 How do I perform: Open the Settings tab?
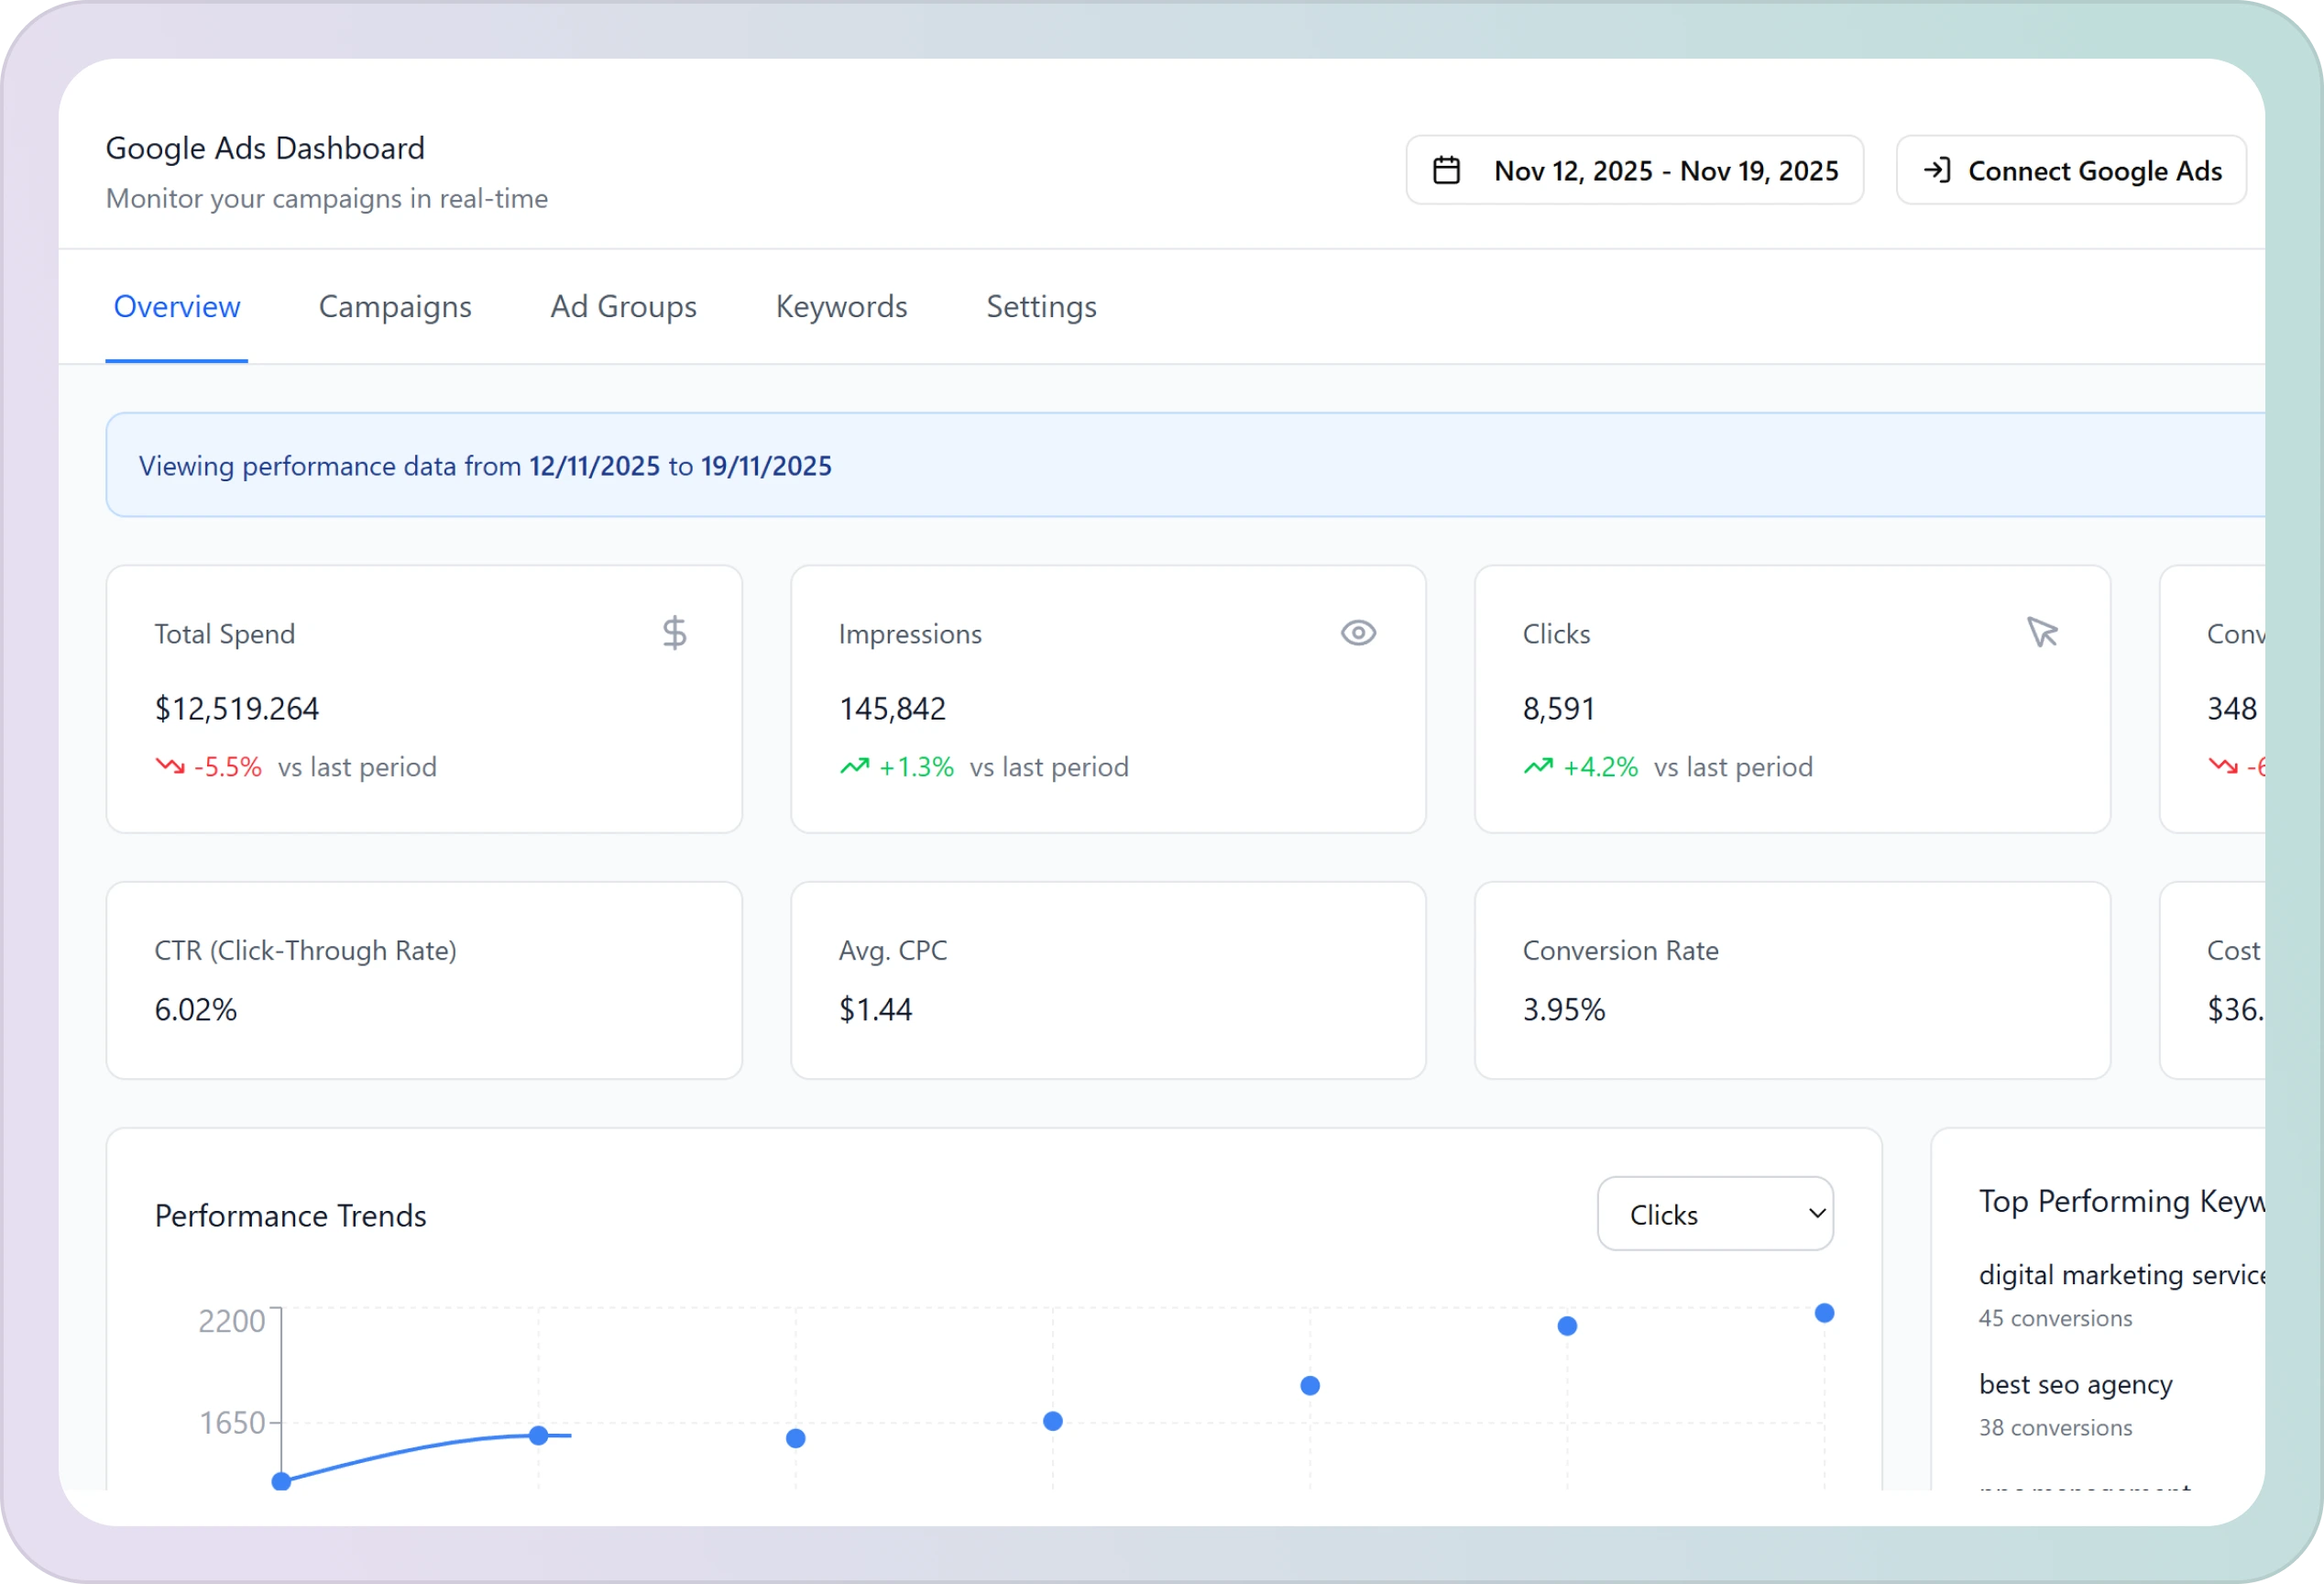pos(1041,307)
